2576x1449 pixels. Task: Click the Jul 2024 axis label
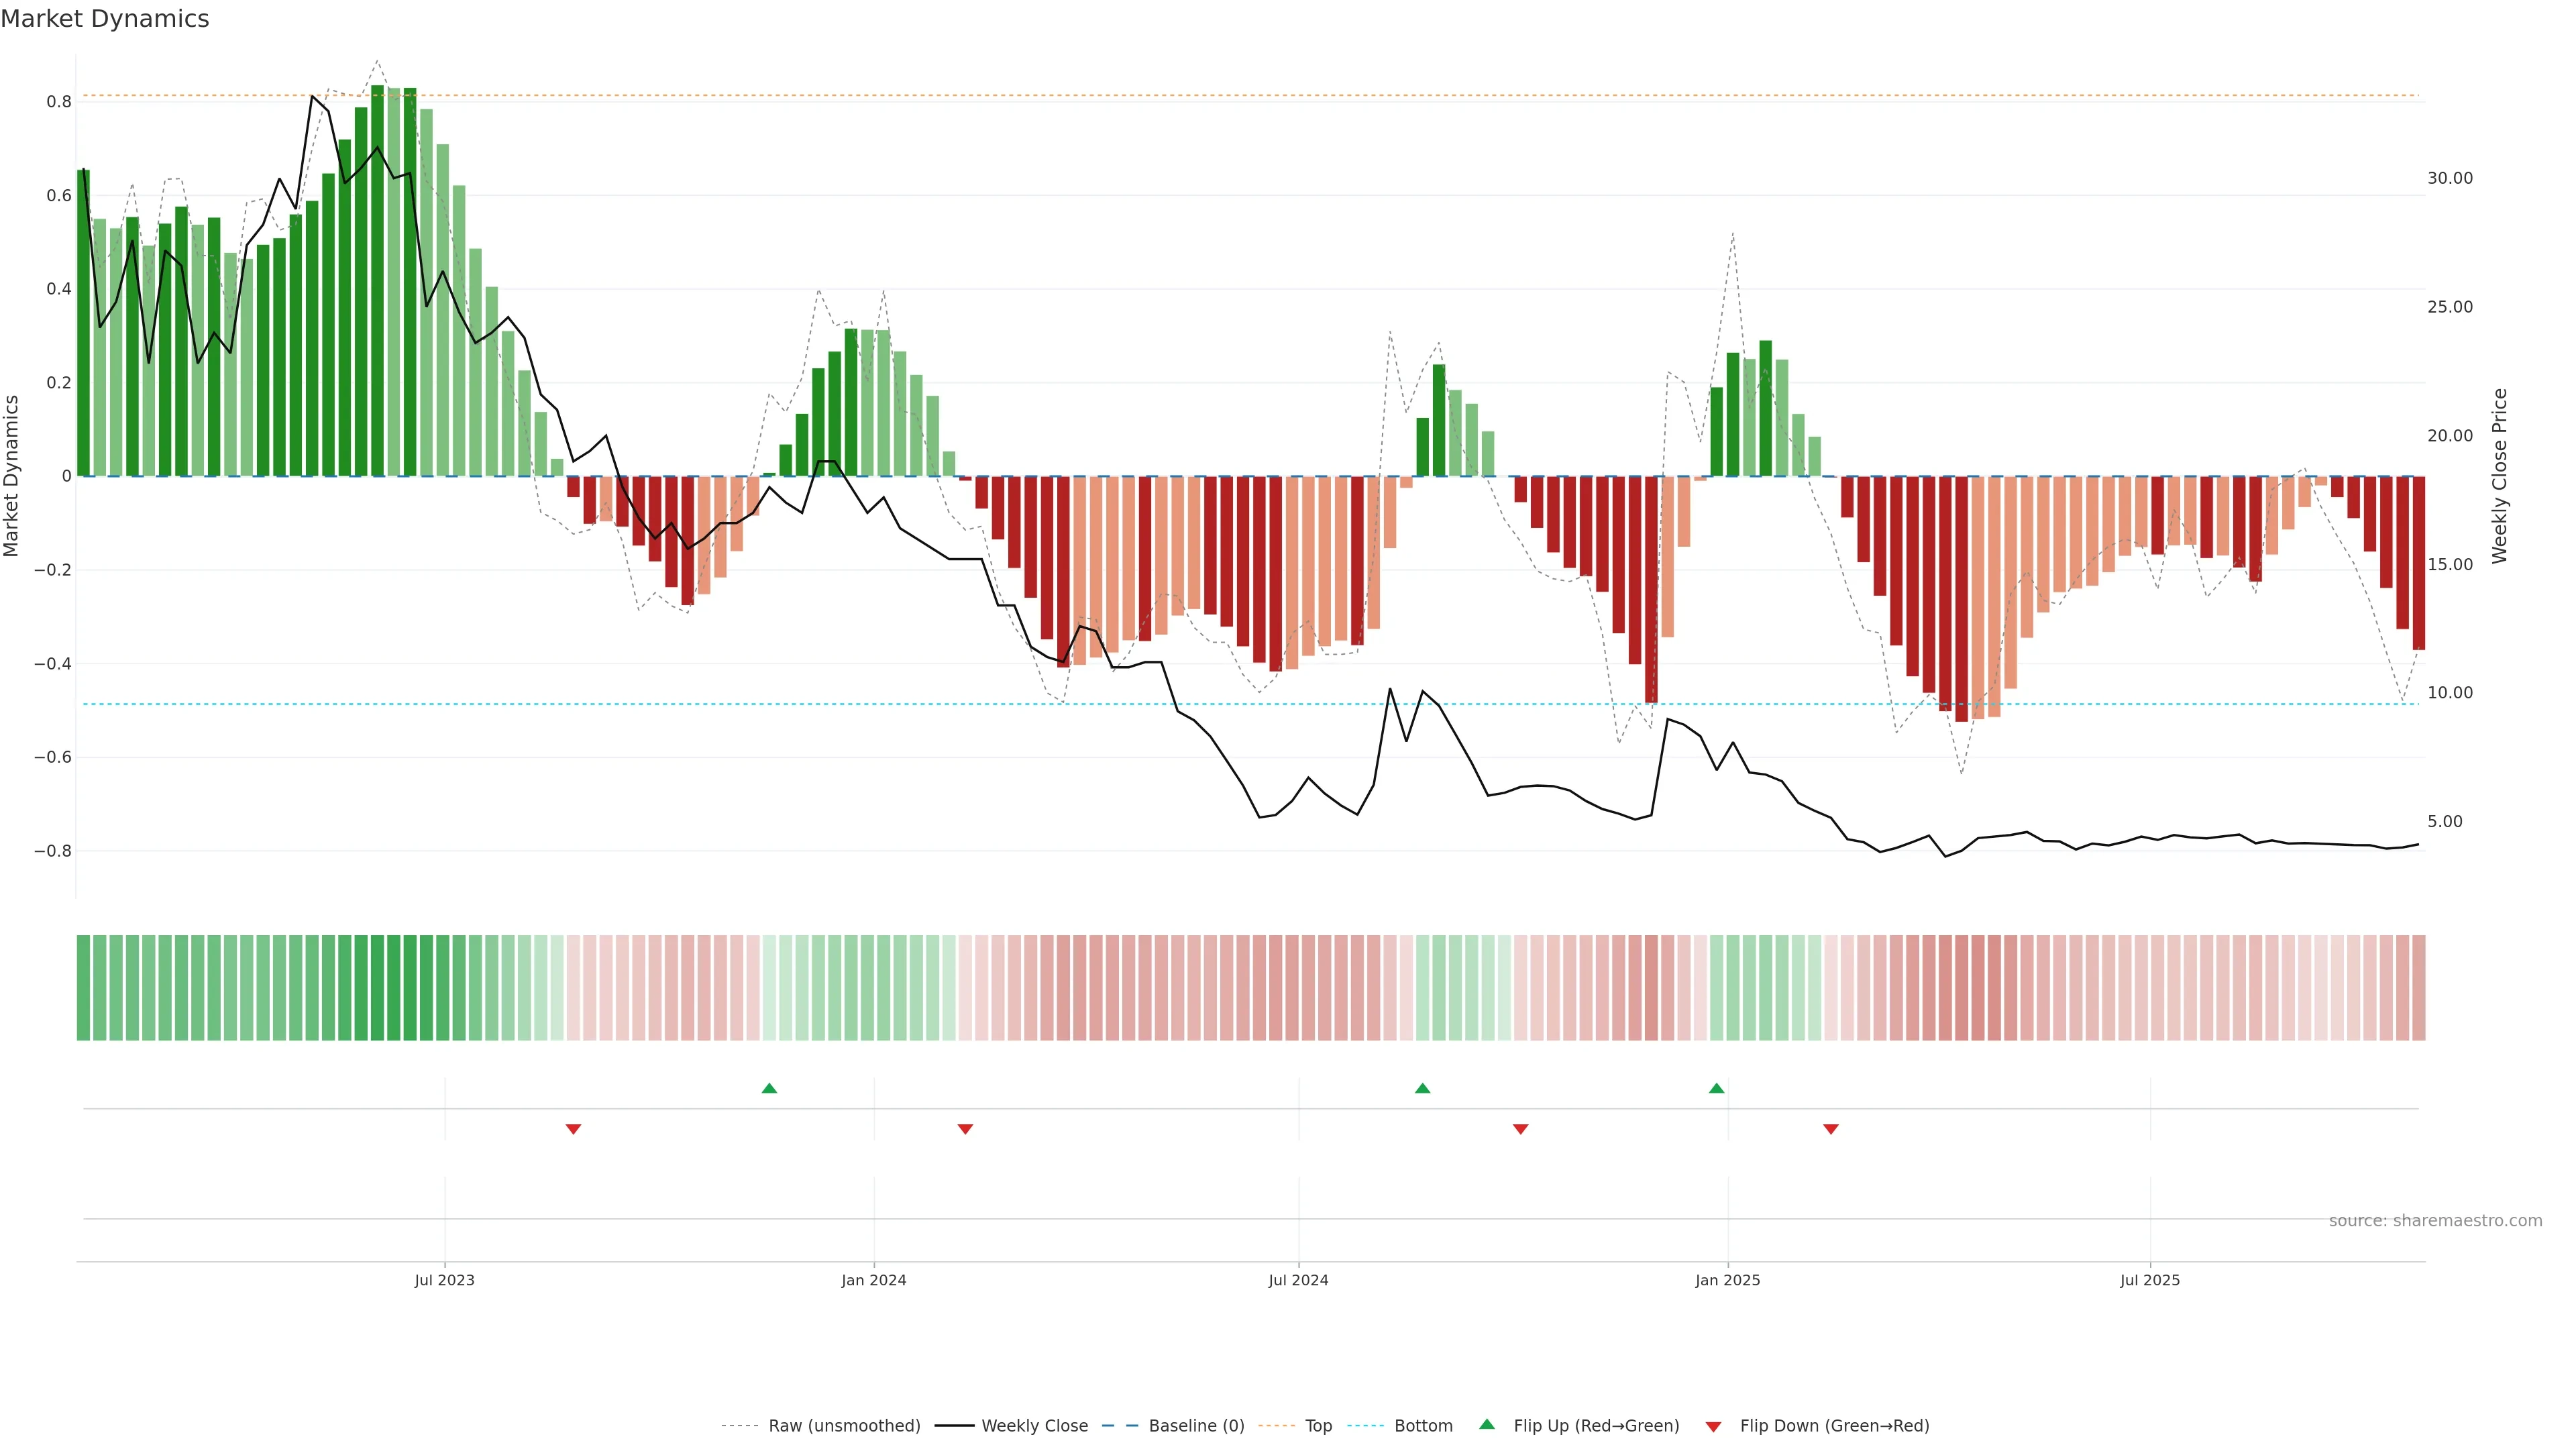click(x=1298, y=1280)
